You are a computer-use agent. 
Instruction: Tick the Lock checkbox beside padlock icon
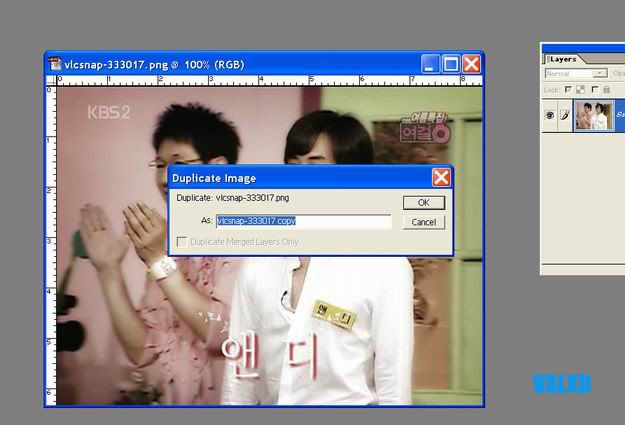click(595, 90)
